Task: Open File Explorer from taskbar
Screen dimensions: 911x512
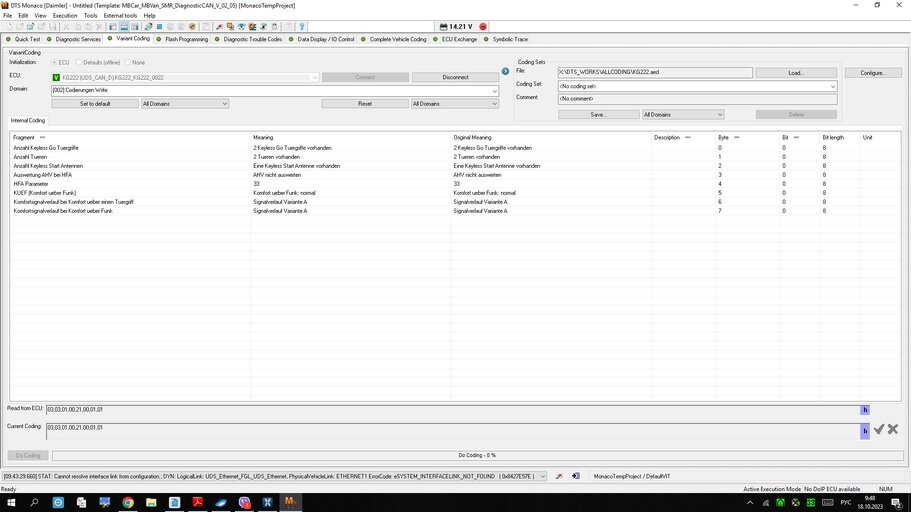Action: click(151, 502)
